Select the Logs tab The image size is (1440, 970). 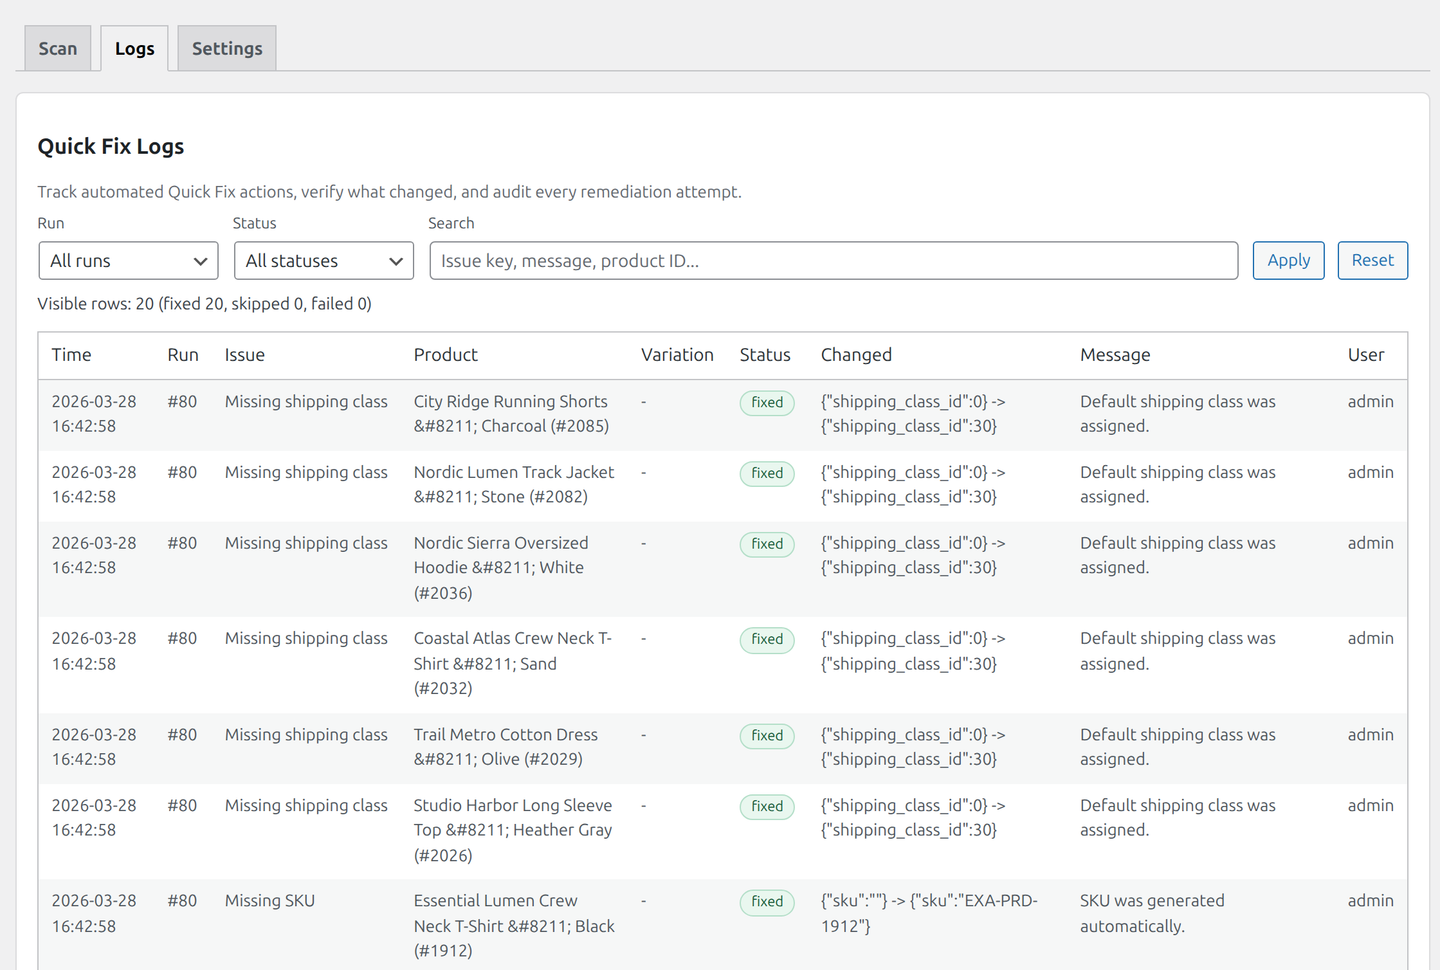click(134, 48)
